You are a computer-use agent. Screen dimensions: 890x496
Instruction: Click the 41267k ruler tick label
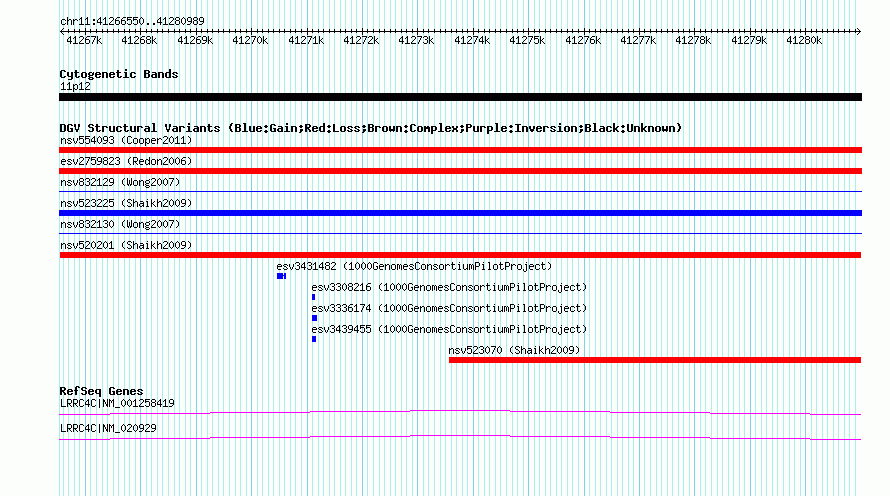84,40
